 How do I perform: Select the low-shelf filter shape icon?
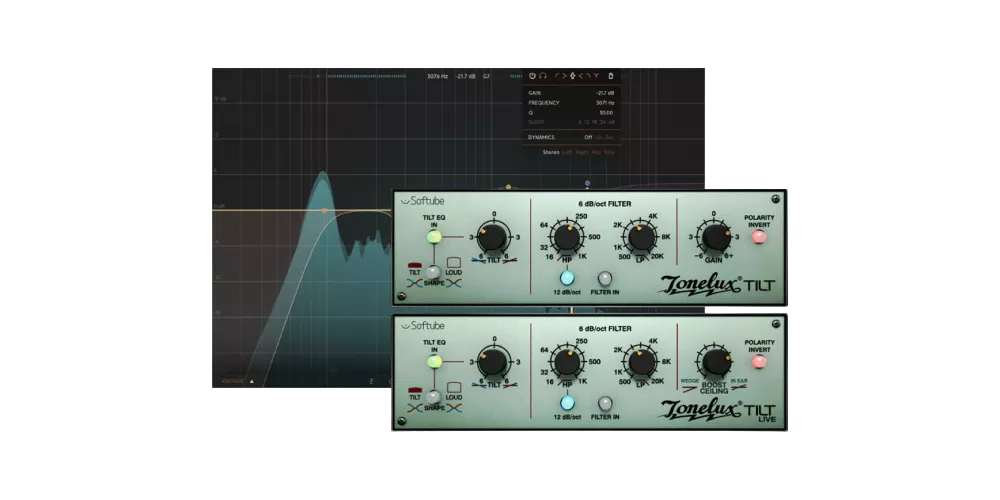564,76
